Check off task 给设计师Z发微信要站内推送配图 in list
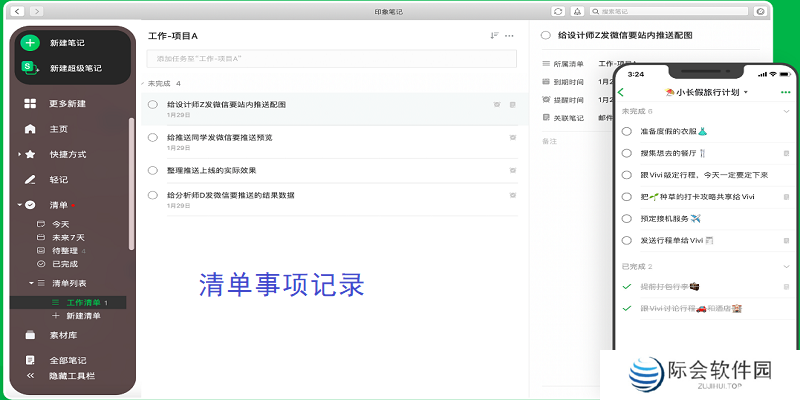 153,104
